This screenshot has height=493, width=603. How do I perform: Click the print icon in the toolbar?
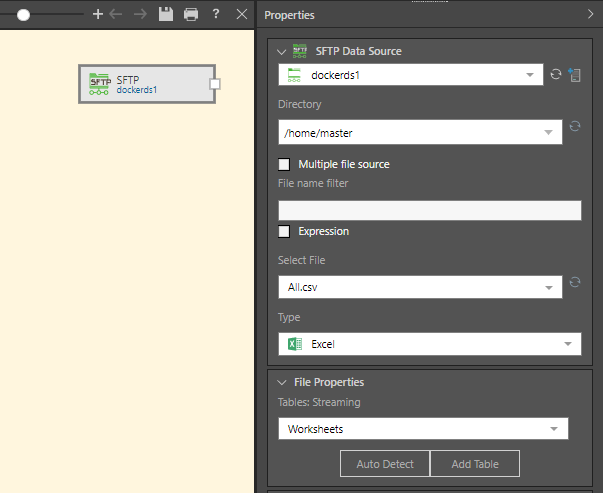(x=190, y=15)
